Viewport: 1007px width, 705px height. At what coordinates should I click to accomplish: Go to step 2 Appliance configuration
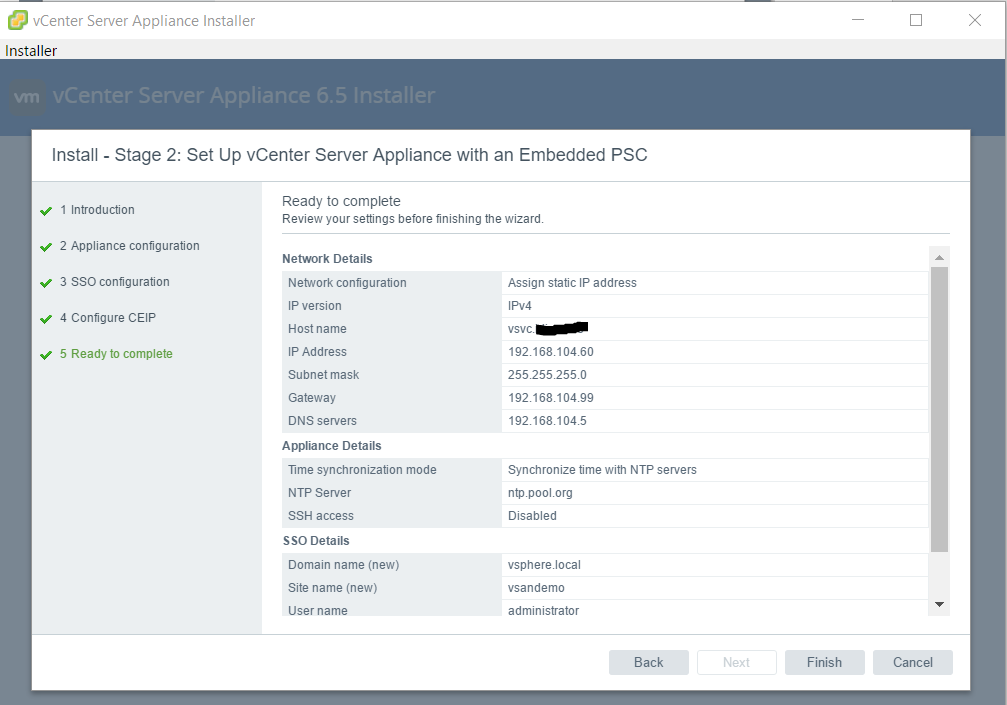coord(130,246)
